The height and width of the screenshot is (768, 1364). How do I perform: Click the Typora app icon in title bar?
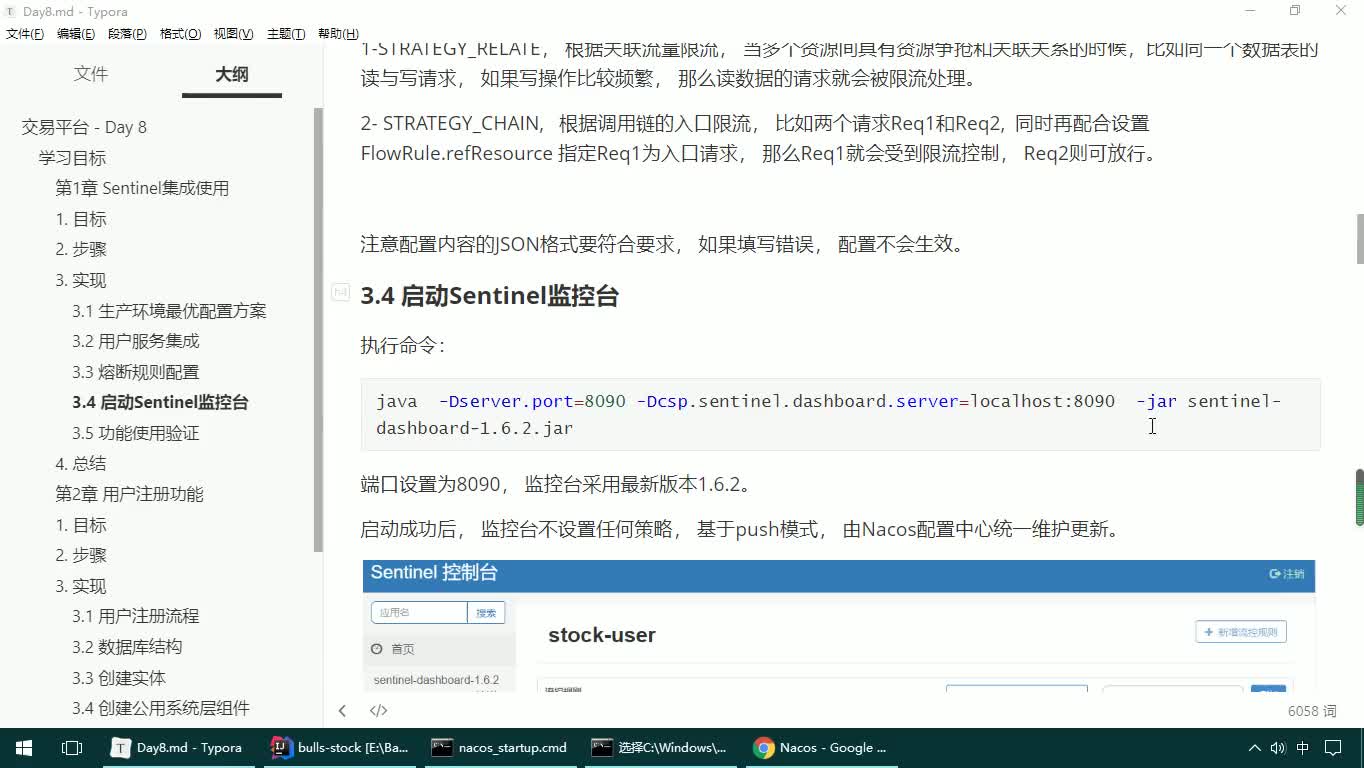tap(10, 11)
